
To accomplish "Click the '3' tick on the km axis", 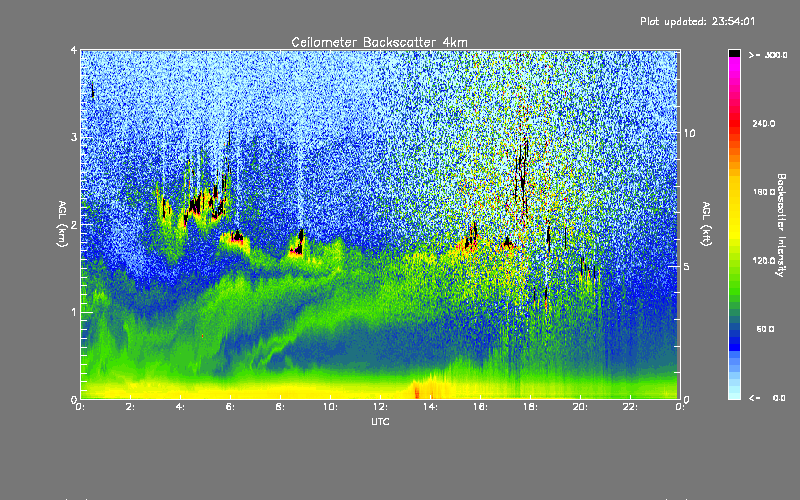I will coord(74,138).
